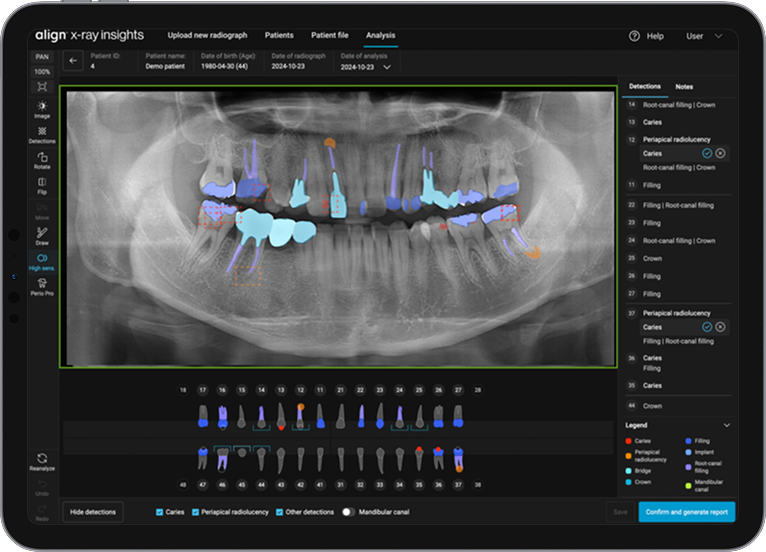This screenshot has width=766, height=552.
Task: Collapse the Legend section
Action: coord(726,425)
